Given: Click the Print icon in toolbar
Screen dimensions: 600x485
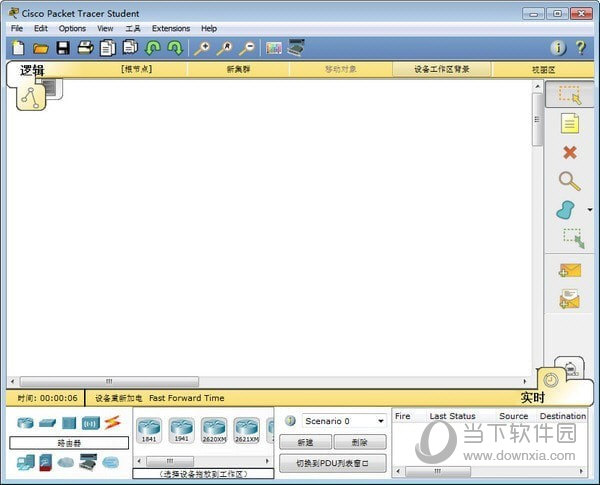Looking at the screenshot, I should point(85,47).
